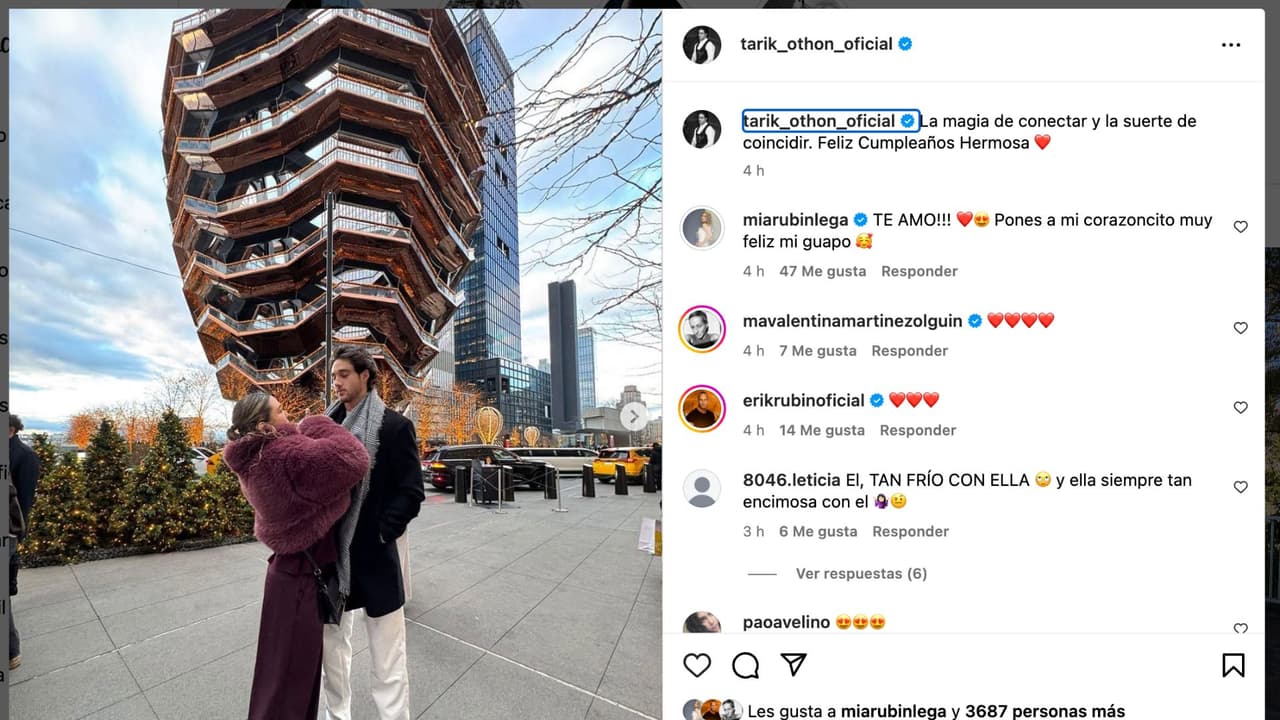Image resolution: width=1280 pixels, height=720 pixels.
Task: Reply to erikrubinoficial's comment
Action: [x=918, y=430]
